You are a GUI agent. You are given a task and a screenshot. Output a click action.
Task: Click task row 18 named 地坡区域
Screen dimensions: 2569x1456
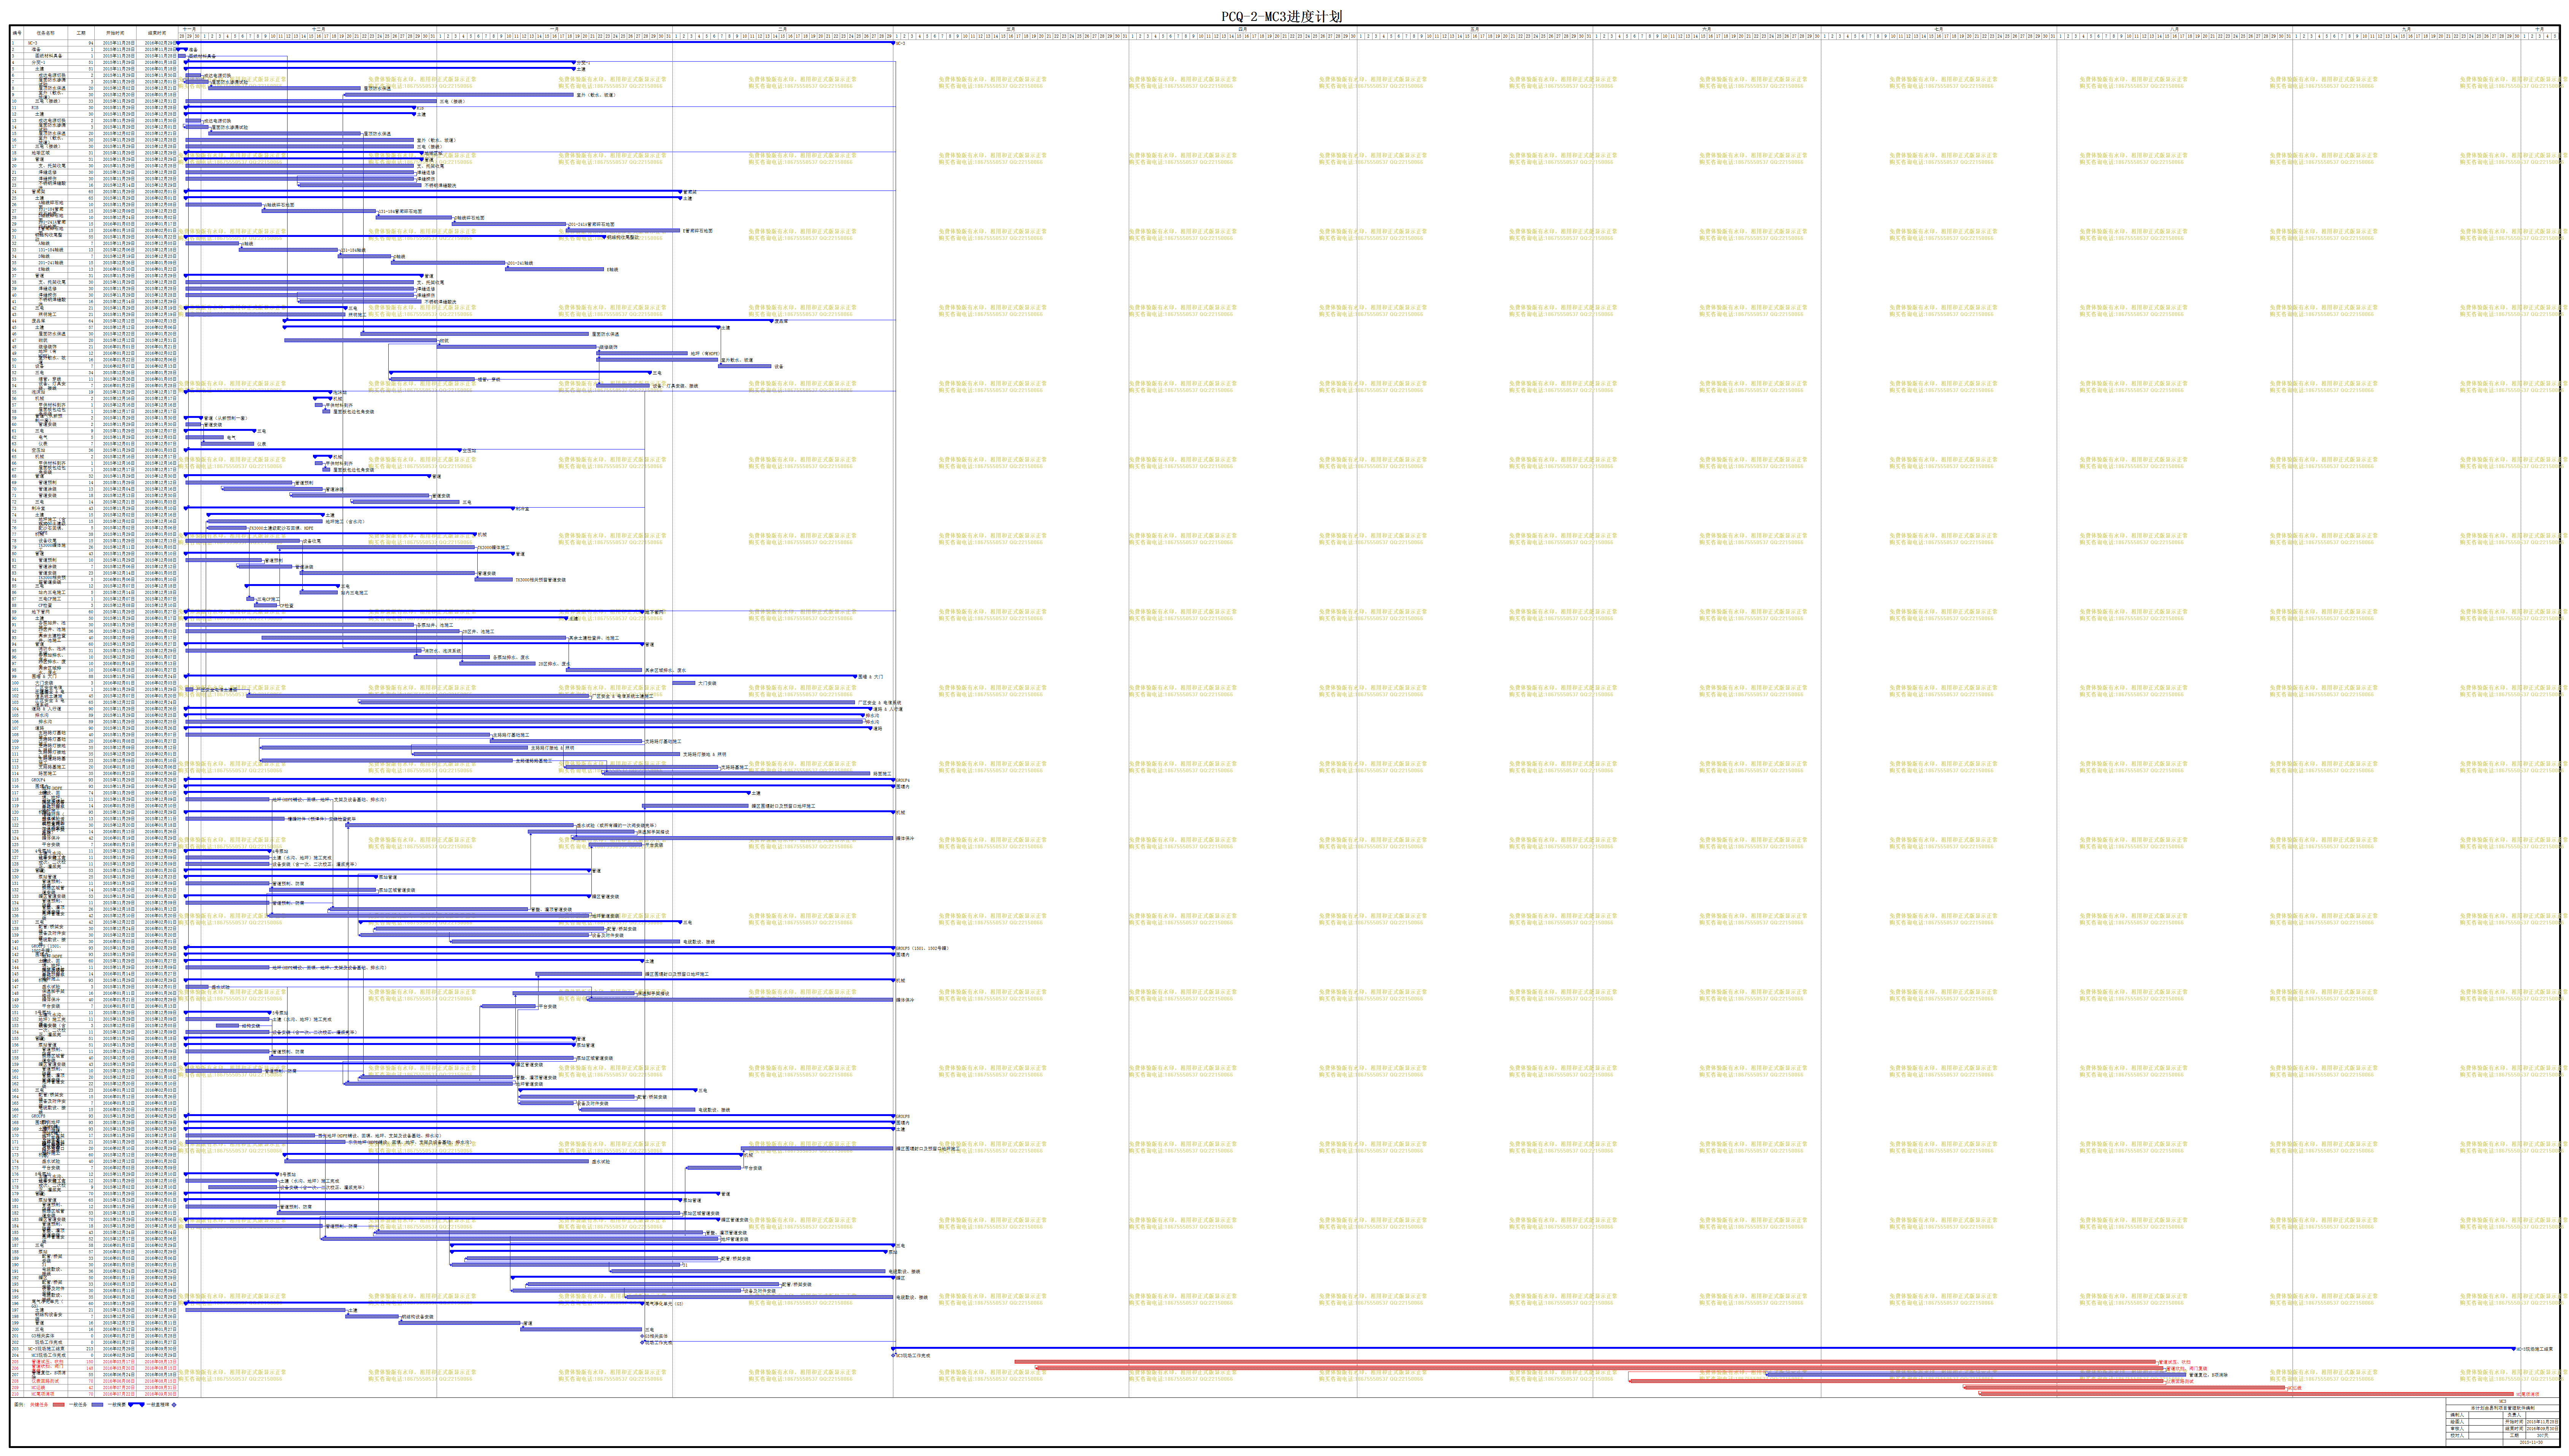click(x=94, y=153)
